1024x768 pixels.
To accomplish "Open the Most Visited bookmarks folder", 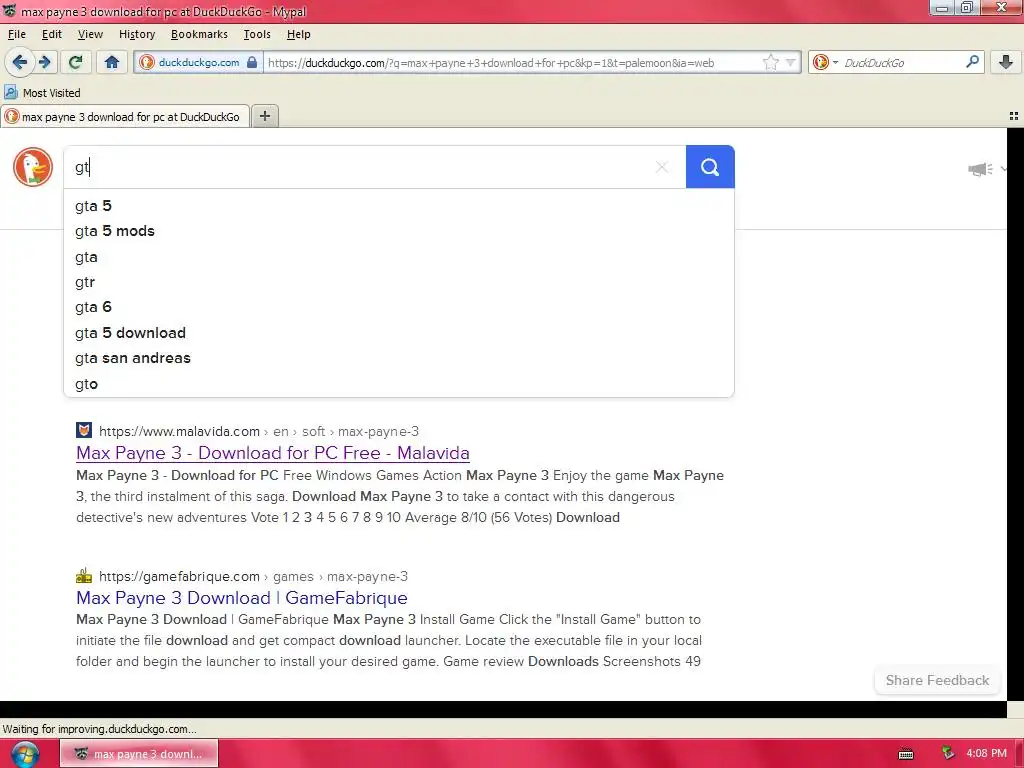I will point(43,93).
